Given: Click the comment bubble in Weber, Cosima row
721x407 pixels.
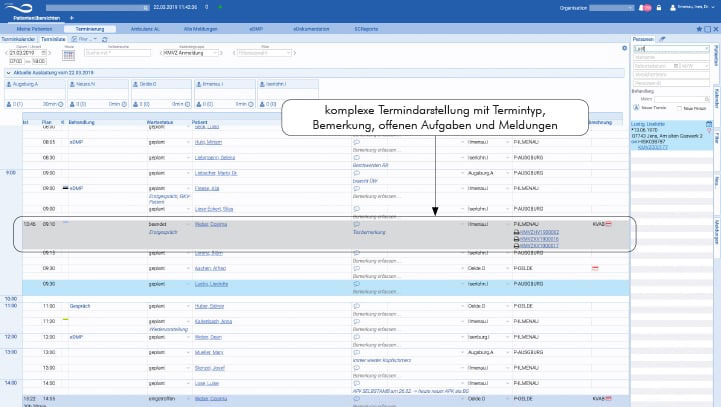Looking at the screenshot, I should (357, 223).
